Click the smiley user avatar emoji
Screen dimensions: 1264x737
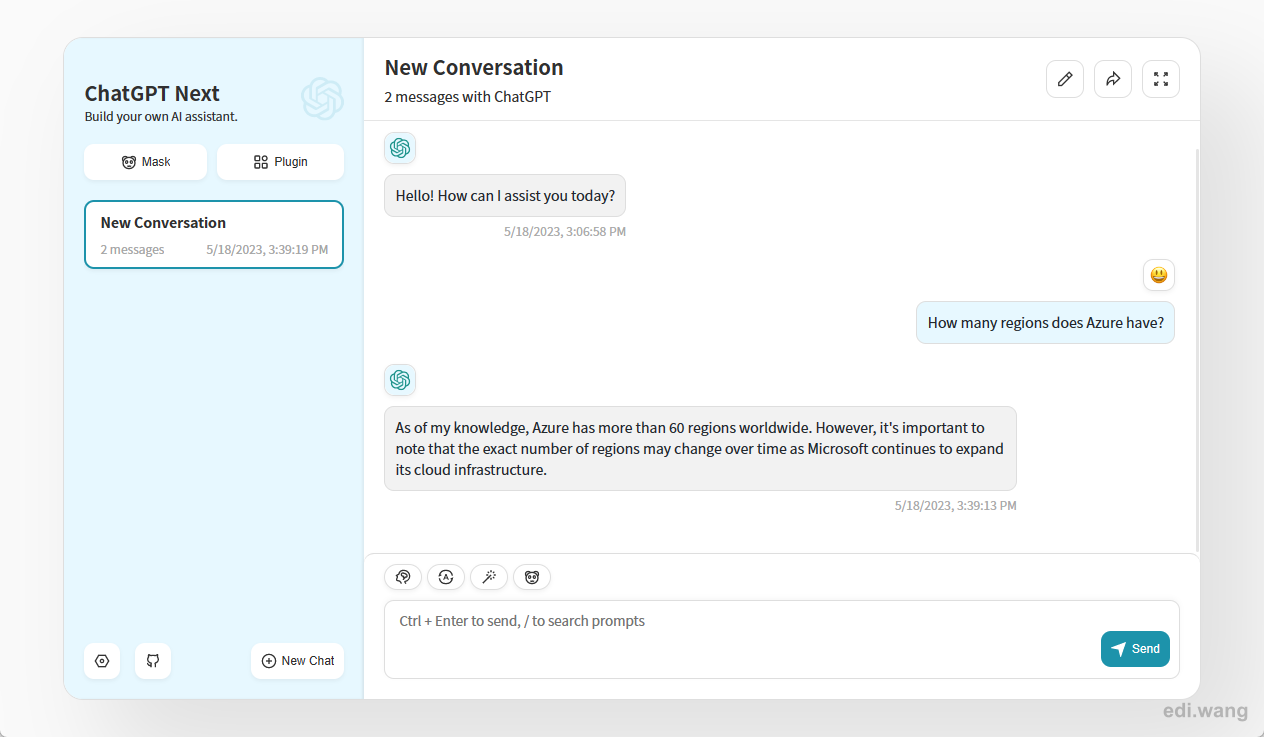point(1159,275)
